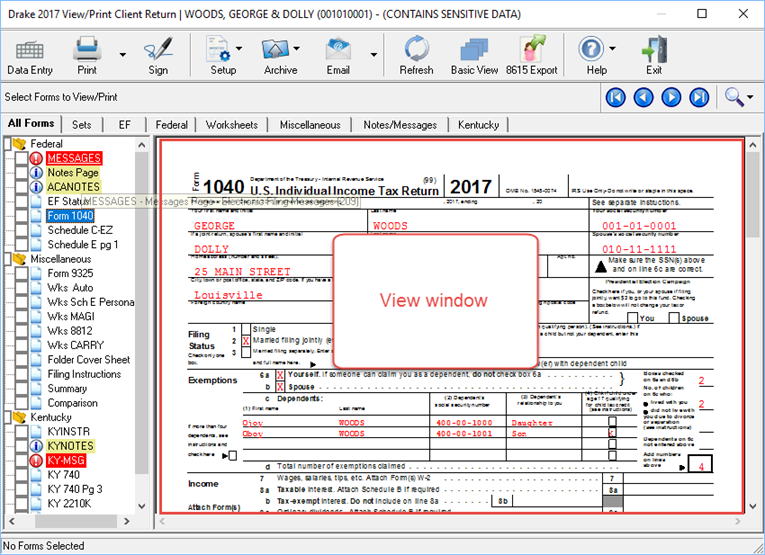The image size is (765, 555).
Task: Click info icon beside KYNOTES
Action: pos(37,446)
